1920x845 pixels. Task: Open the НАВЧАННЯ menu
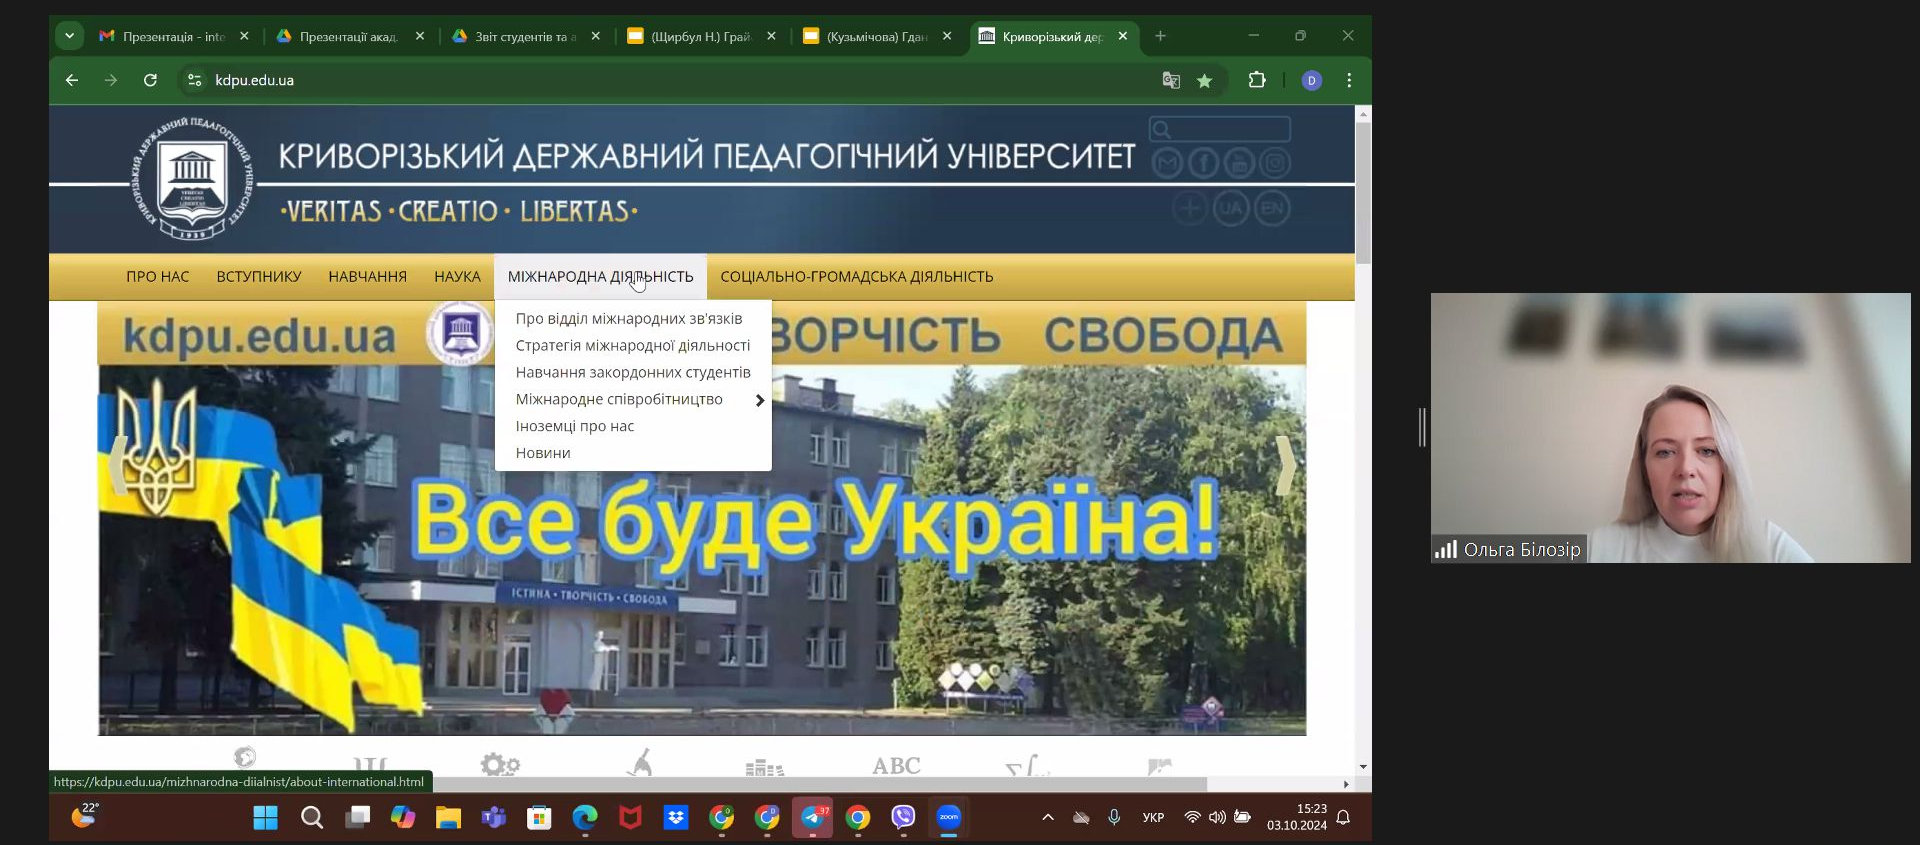367,277
